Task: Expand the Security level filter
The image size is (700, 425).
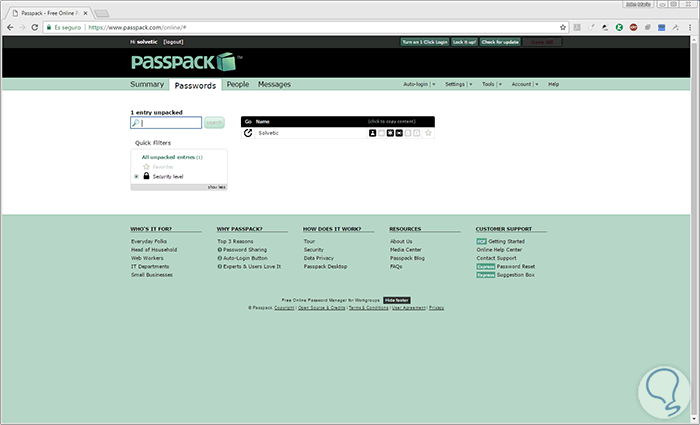Action: [137, 176]
